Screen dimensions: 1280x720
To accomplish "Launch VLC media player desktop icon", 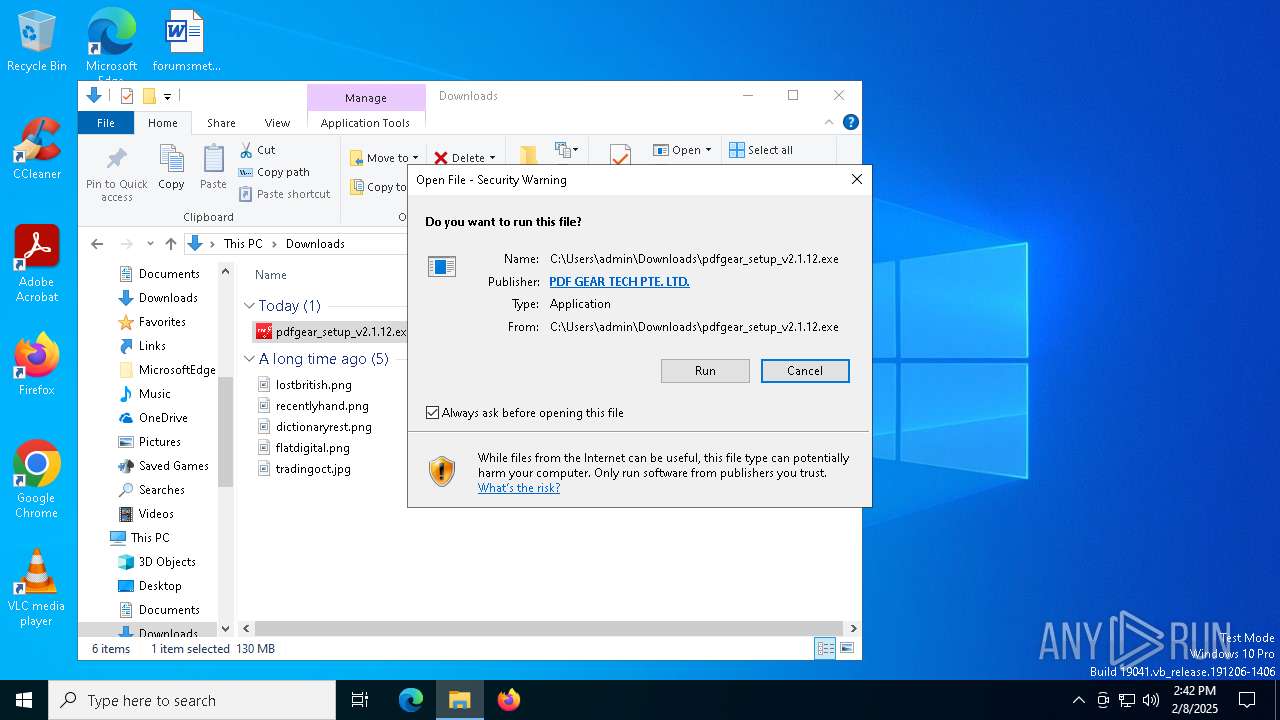I will click(36, 587).
